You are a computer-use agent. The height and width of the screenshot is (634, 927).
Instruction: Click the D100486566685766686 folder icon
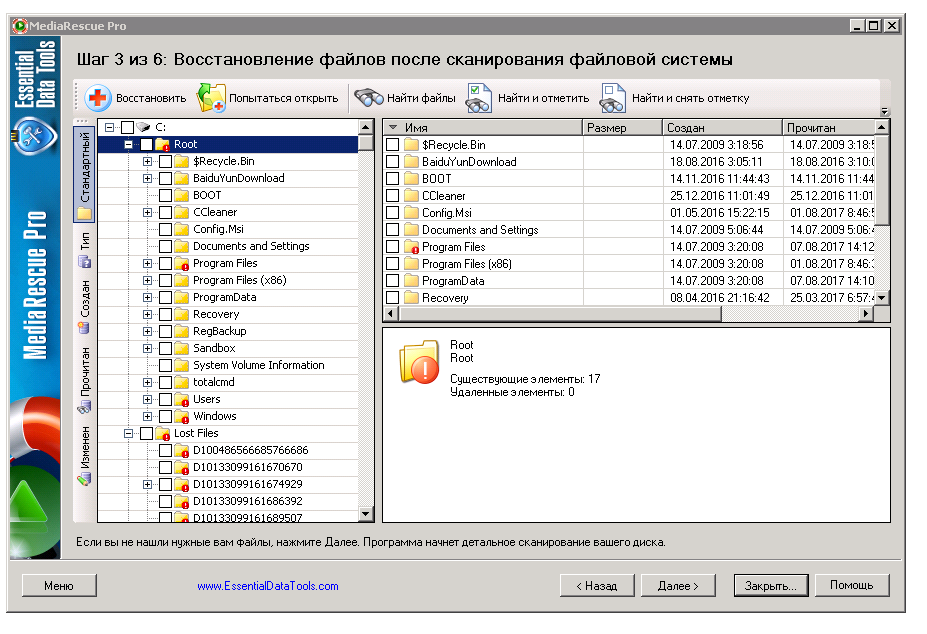coord(182,451)
